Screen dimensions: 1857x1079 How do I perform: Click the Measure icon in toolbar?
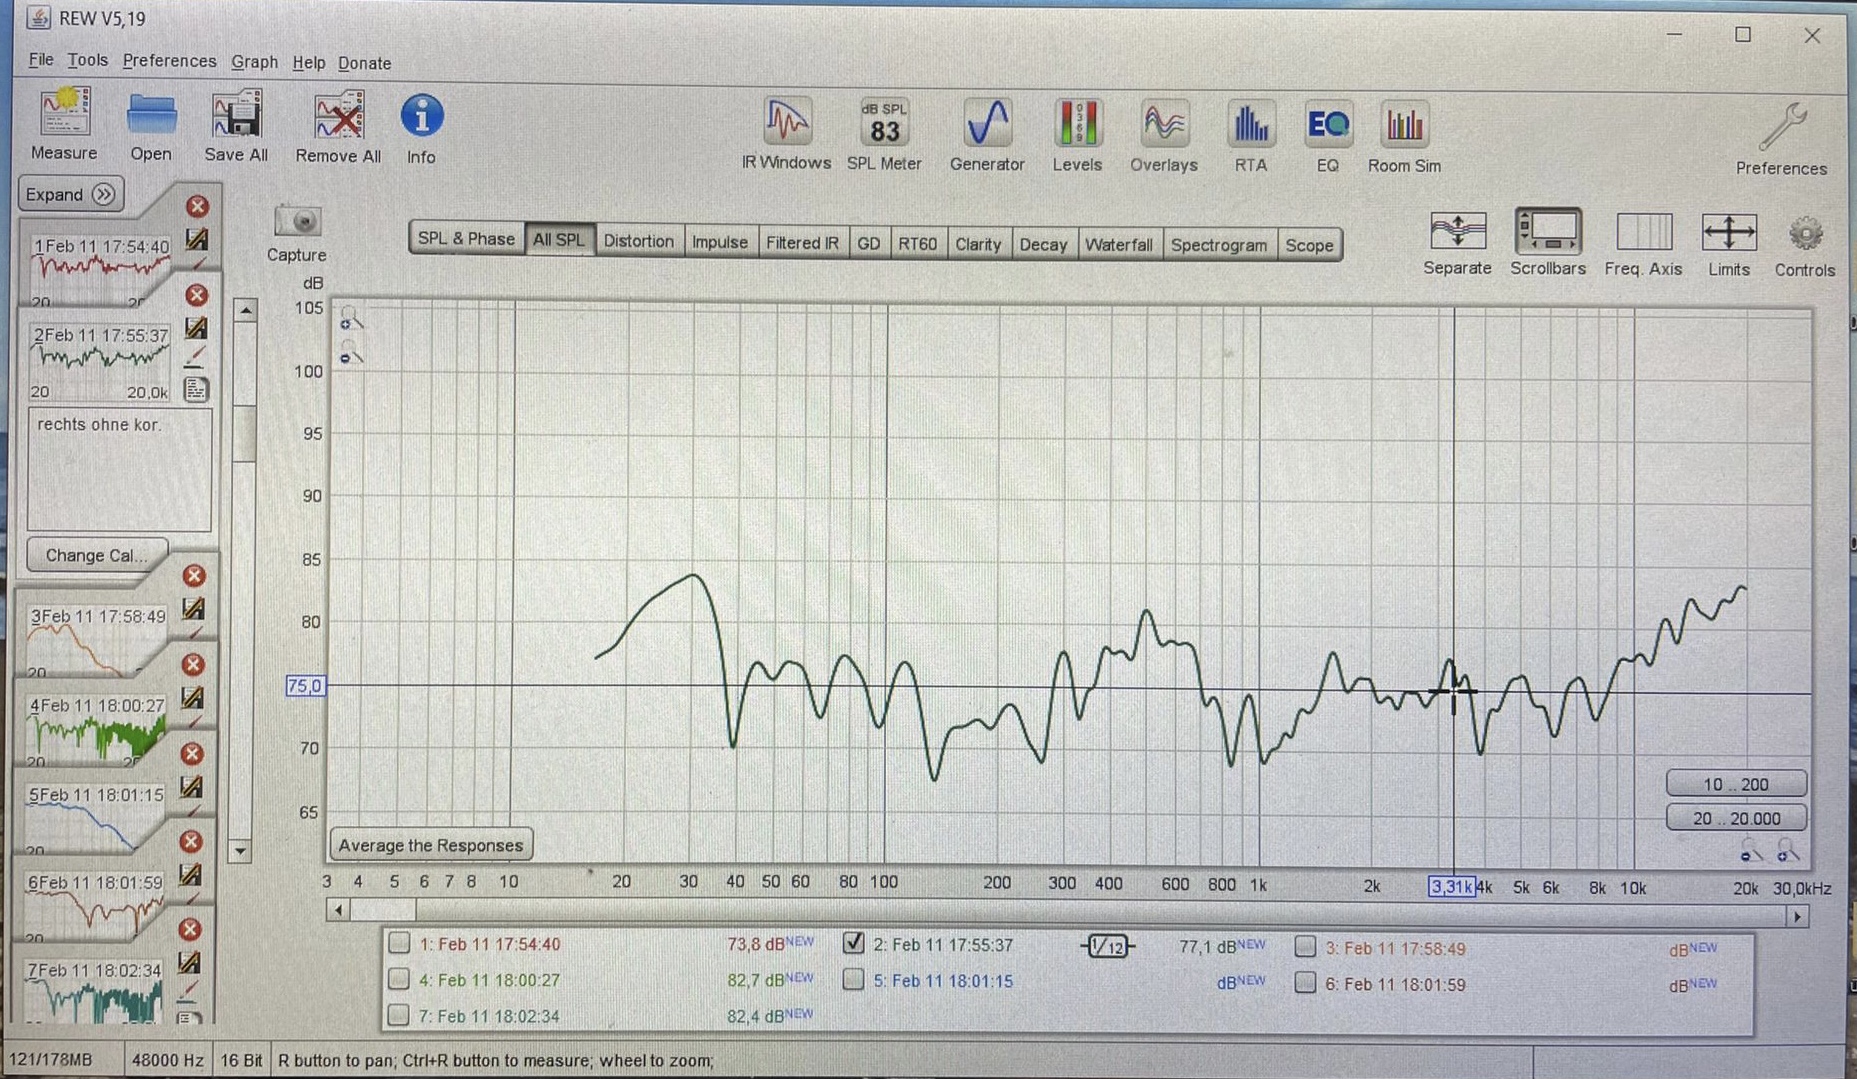(64, 123)
